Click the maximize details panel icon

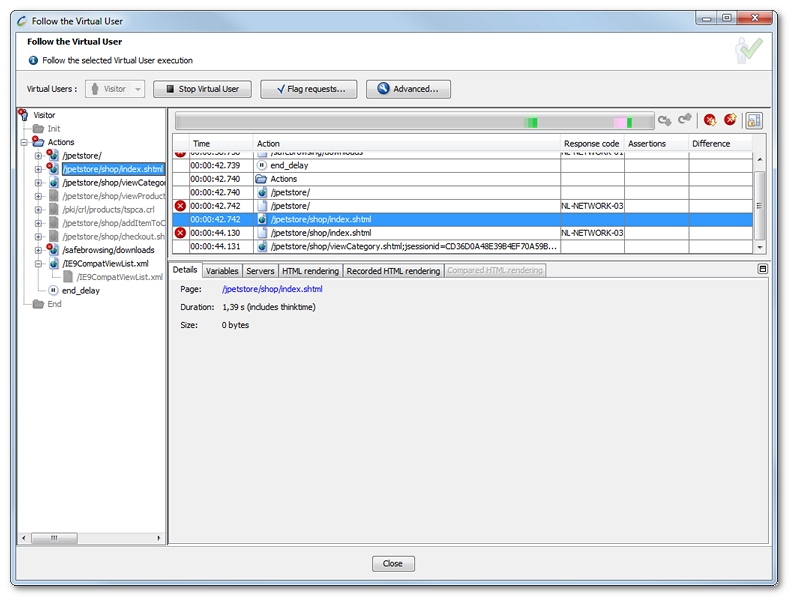(763, 269)
